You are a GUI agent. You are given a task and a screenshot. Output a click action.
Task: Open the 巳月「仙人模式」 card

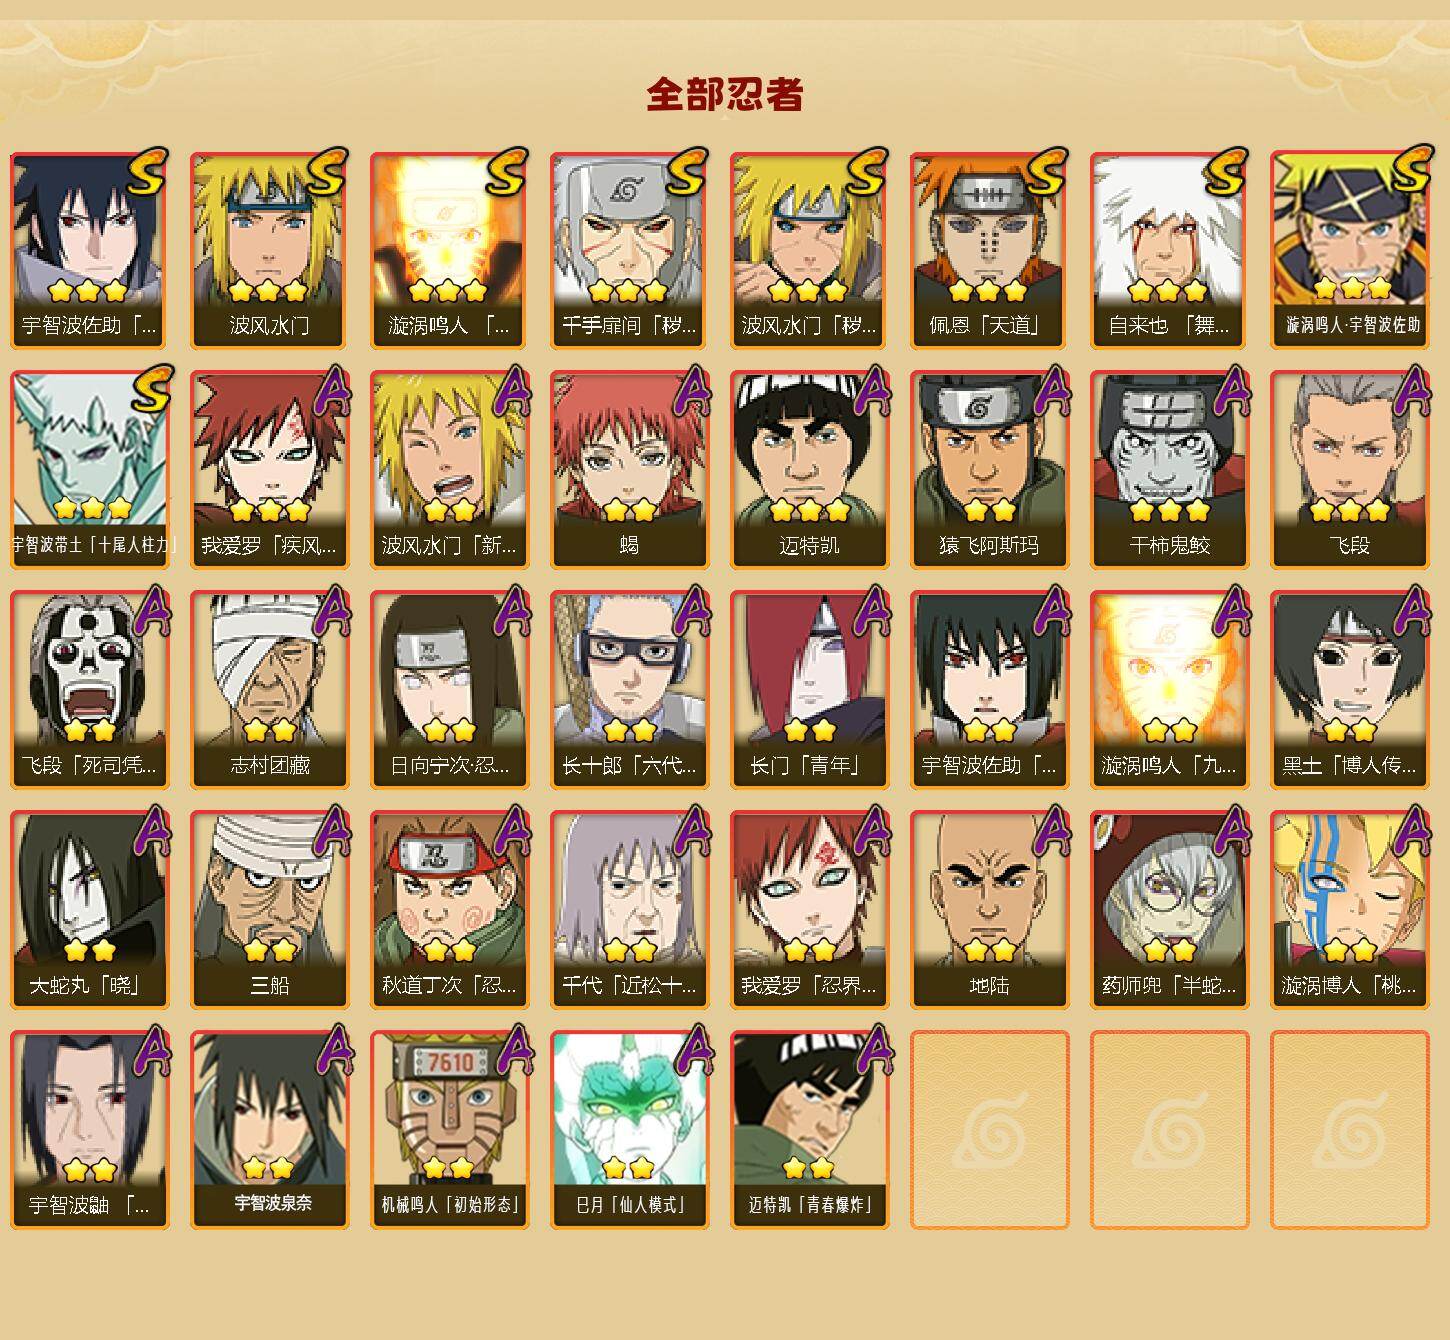coord(629,1130)
